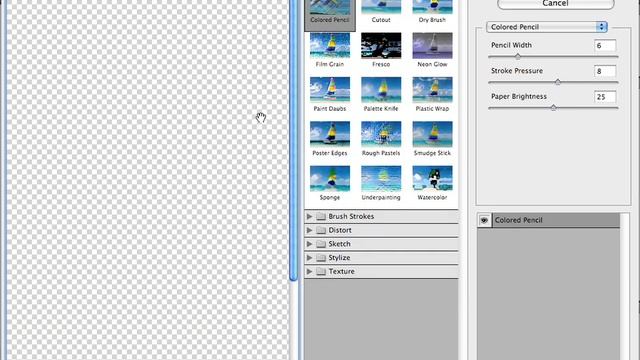The height and width of the screenshot is (360, 640).
Task: Click the Paper Brightness value field
Action: point(605,97)
